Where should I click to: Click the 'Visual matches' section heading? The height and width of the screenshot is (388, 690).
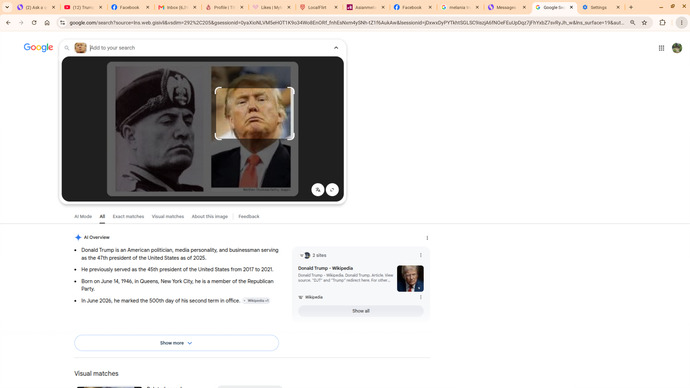click(96, 373)
